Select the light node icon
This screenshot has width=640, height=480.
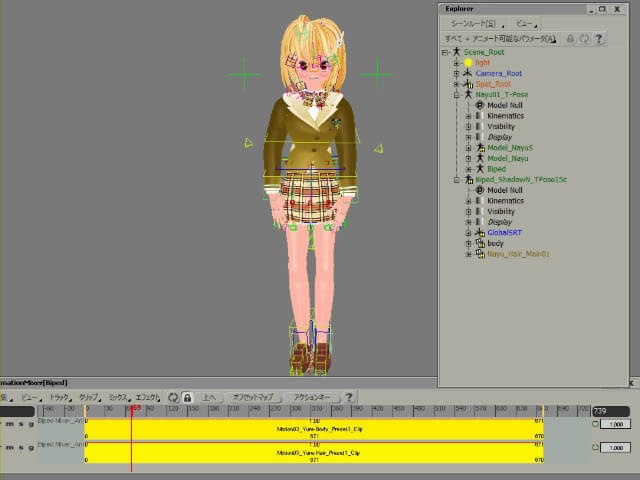(x=468, y=62)
